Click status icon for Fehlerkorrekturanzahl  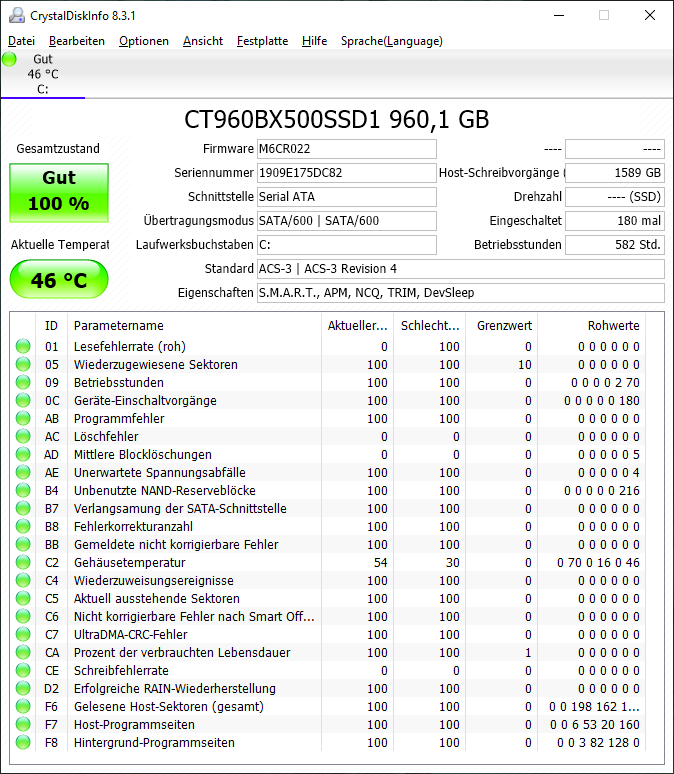[x=23, y=527]
